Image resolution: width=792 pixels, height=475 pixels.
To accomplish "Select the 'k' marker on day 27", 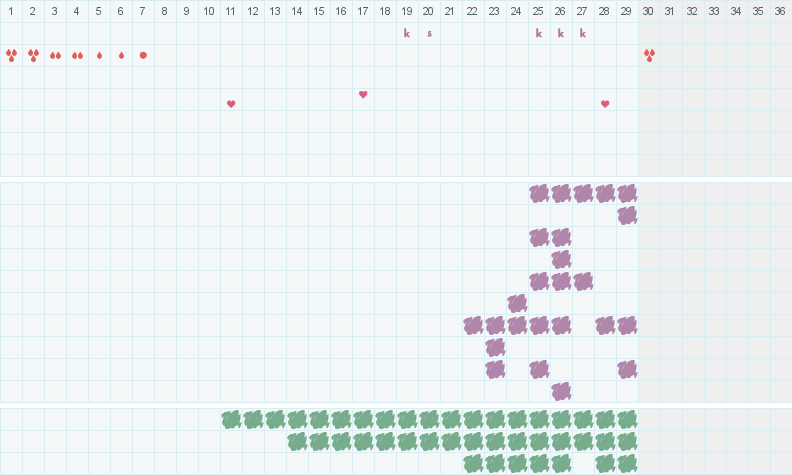I will 583,33.
